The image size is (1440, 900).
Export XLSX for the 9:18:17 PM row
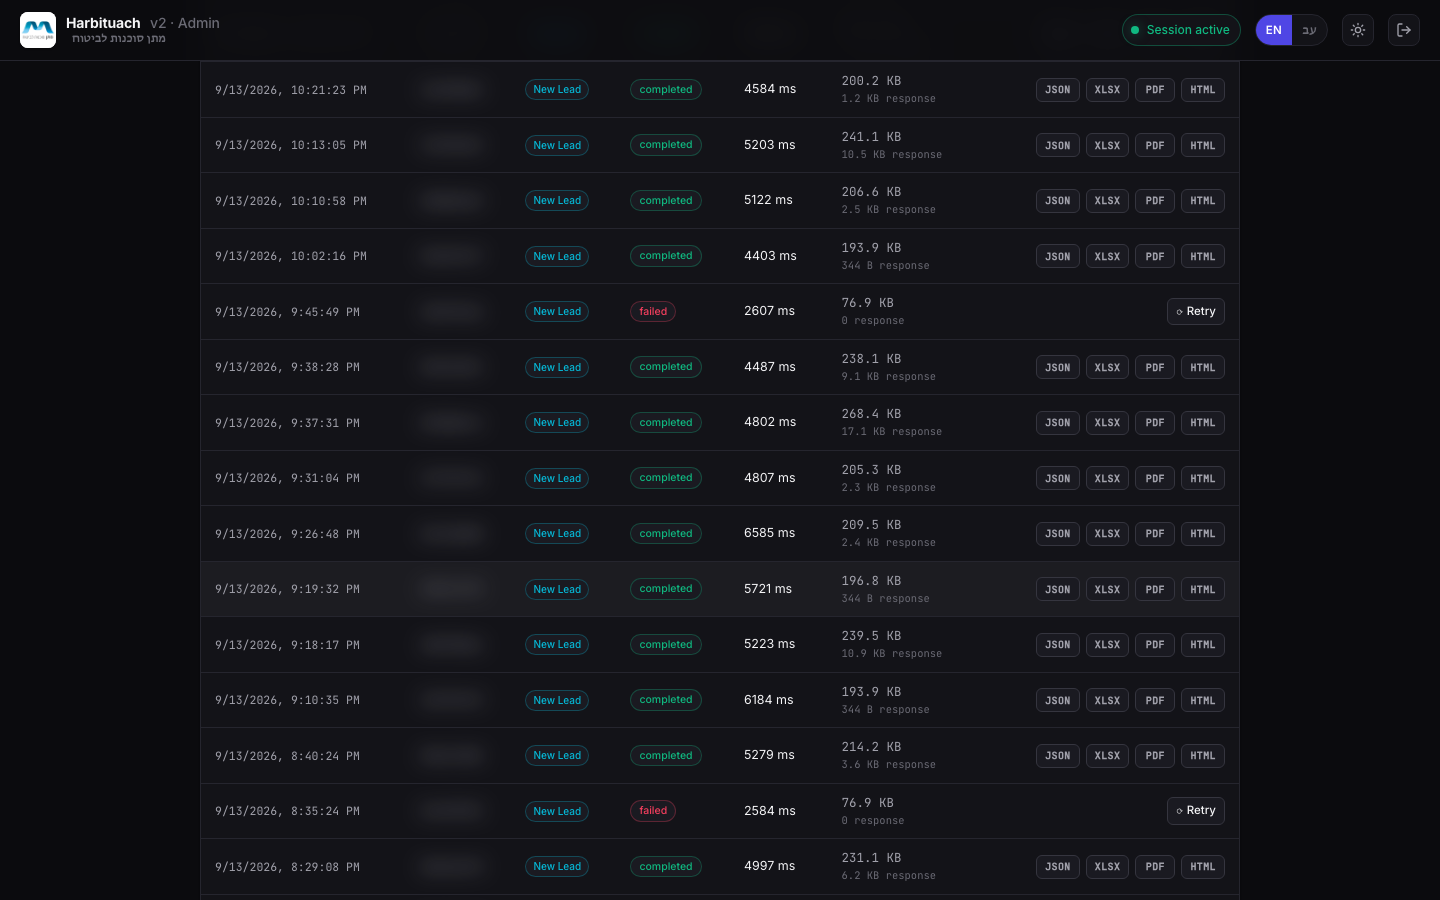click(x=1107, y=645)
